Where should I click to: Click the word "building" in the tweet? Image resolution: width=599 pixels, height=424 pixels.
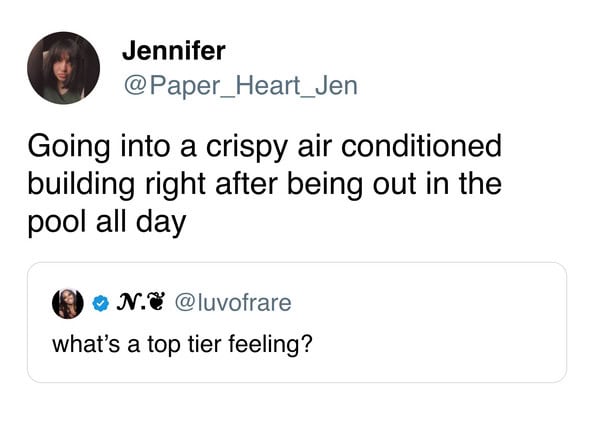coord(81,185)
